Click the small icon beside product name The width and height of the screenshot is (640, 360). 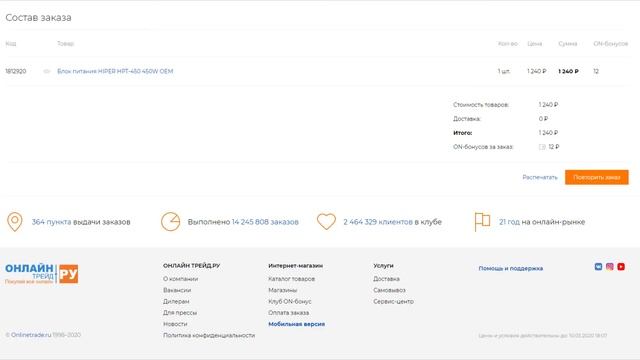(47, 71)
